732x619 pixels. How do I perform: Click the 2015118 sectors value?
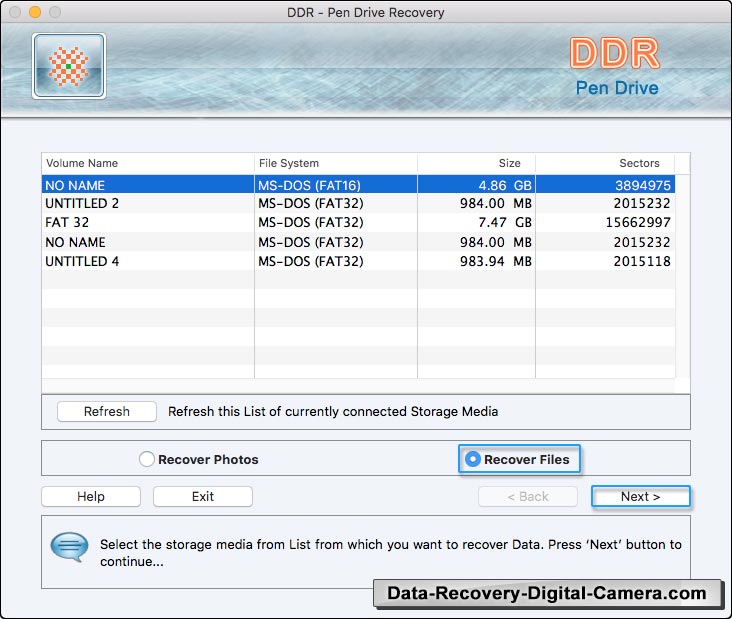click(642, 261)
